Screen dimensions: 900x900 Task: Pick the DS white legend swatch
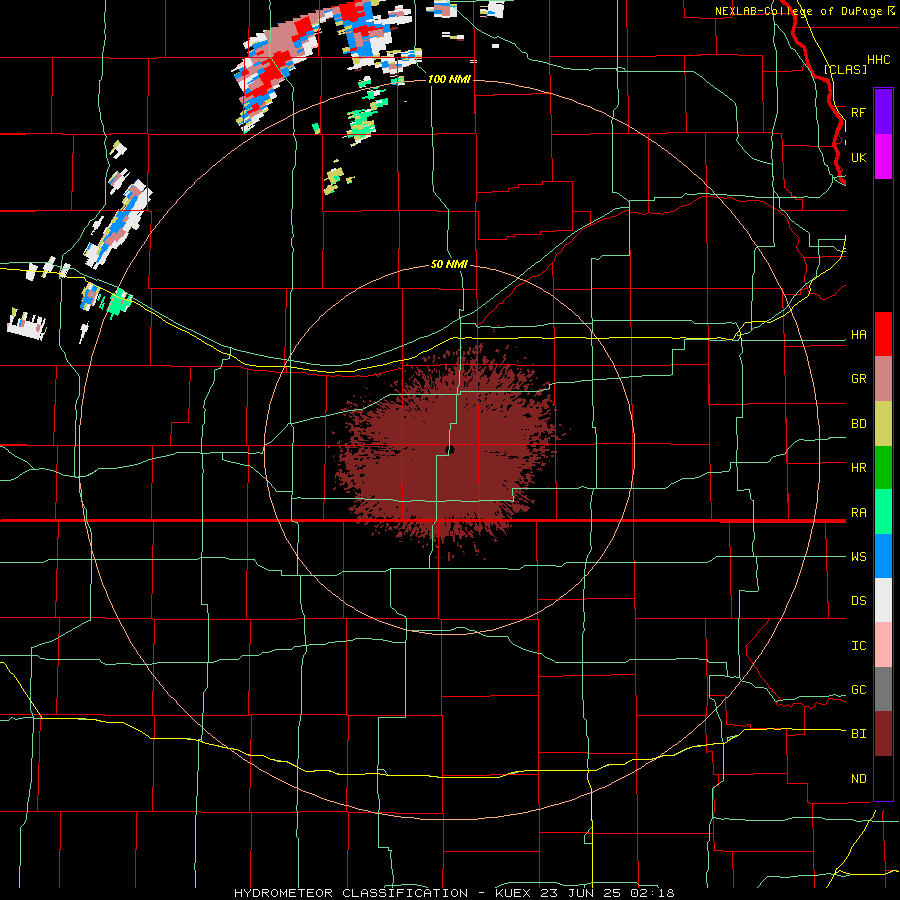[x=883, y=600]
